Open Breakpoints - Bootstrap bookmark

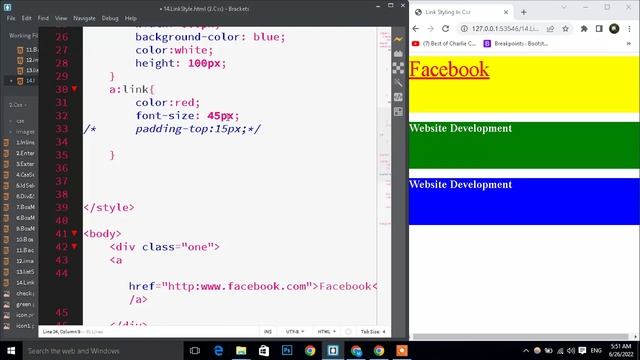pos(516,43)
